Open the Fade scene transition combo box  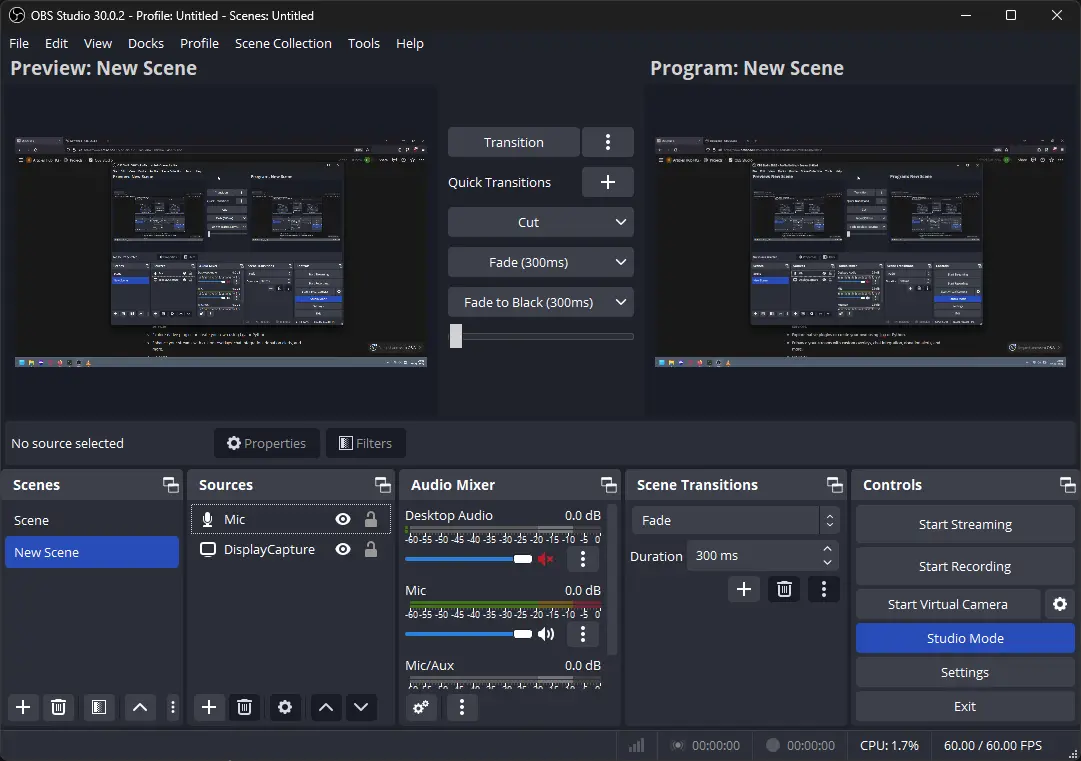736,520
